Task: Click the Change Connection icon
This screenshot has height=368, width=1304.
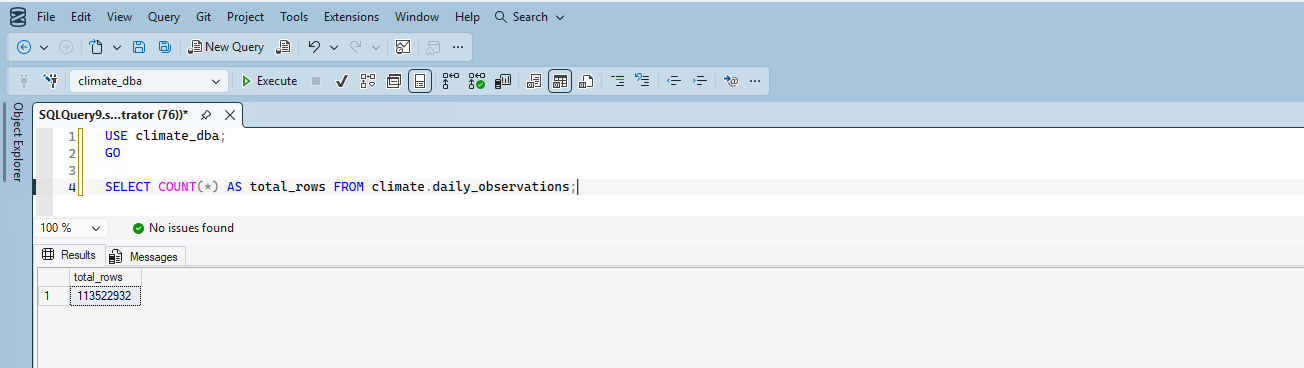Action: pos(51,81)
